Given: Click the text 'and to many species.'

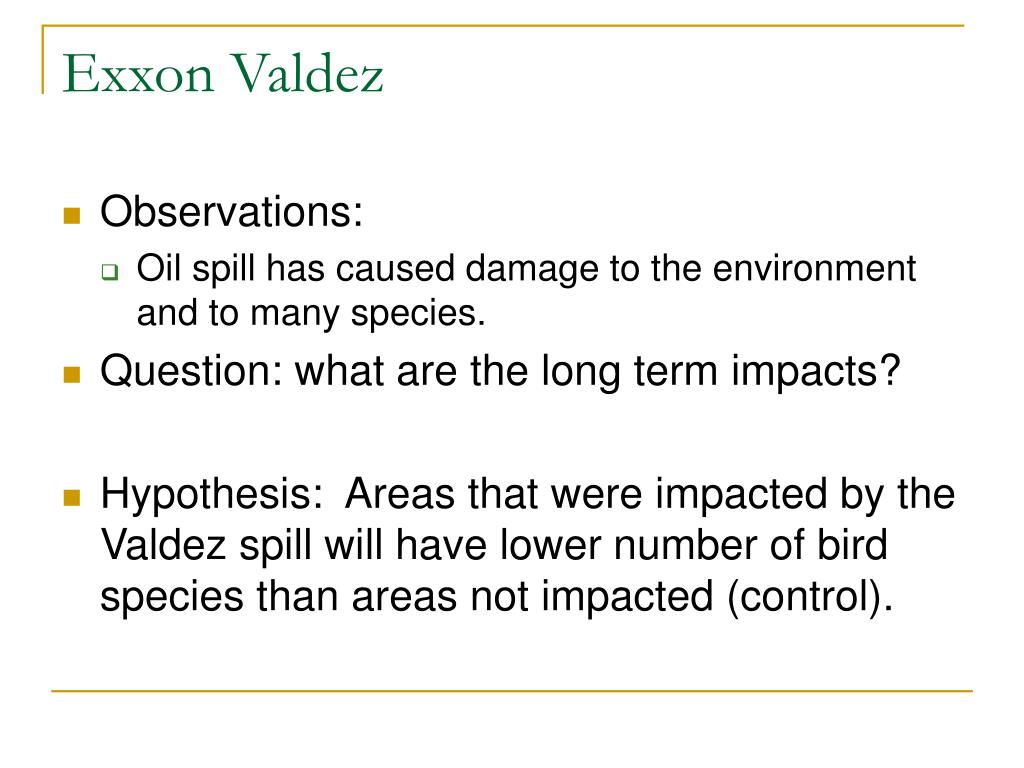Looking at the screenshot, I should pyautogui.click(x=311, y=313).
